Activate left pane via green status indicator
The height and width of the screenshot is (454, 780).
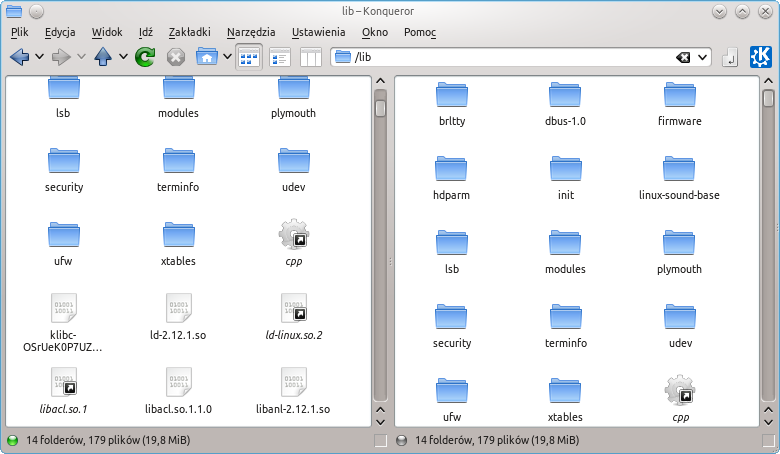click(13, 440)
